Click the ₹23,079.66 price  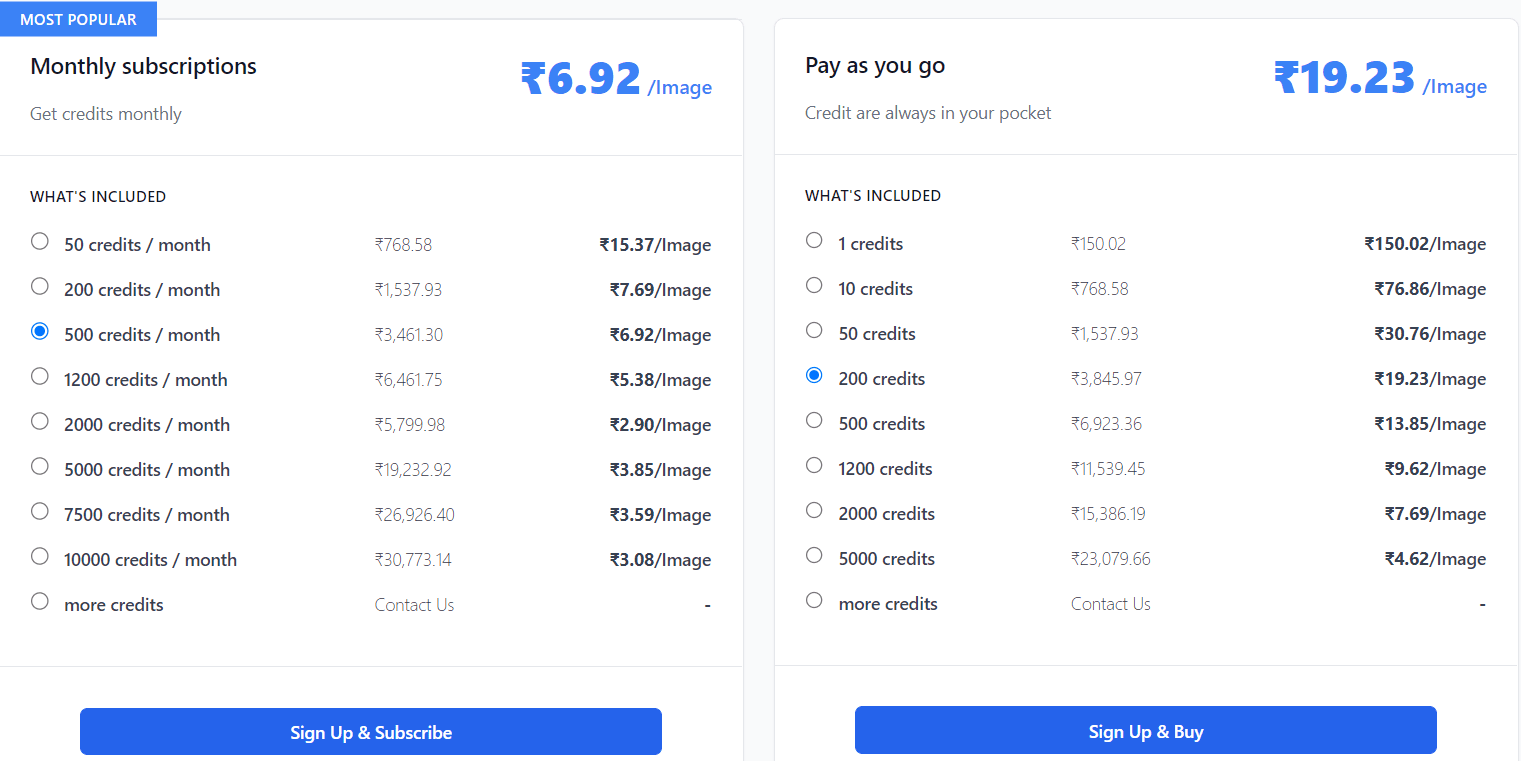pos(1111,559)
